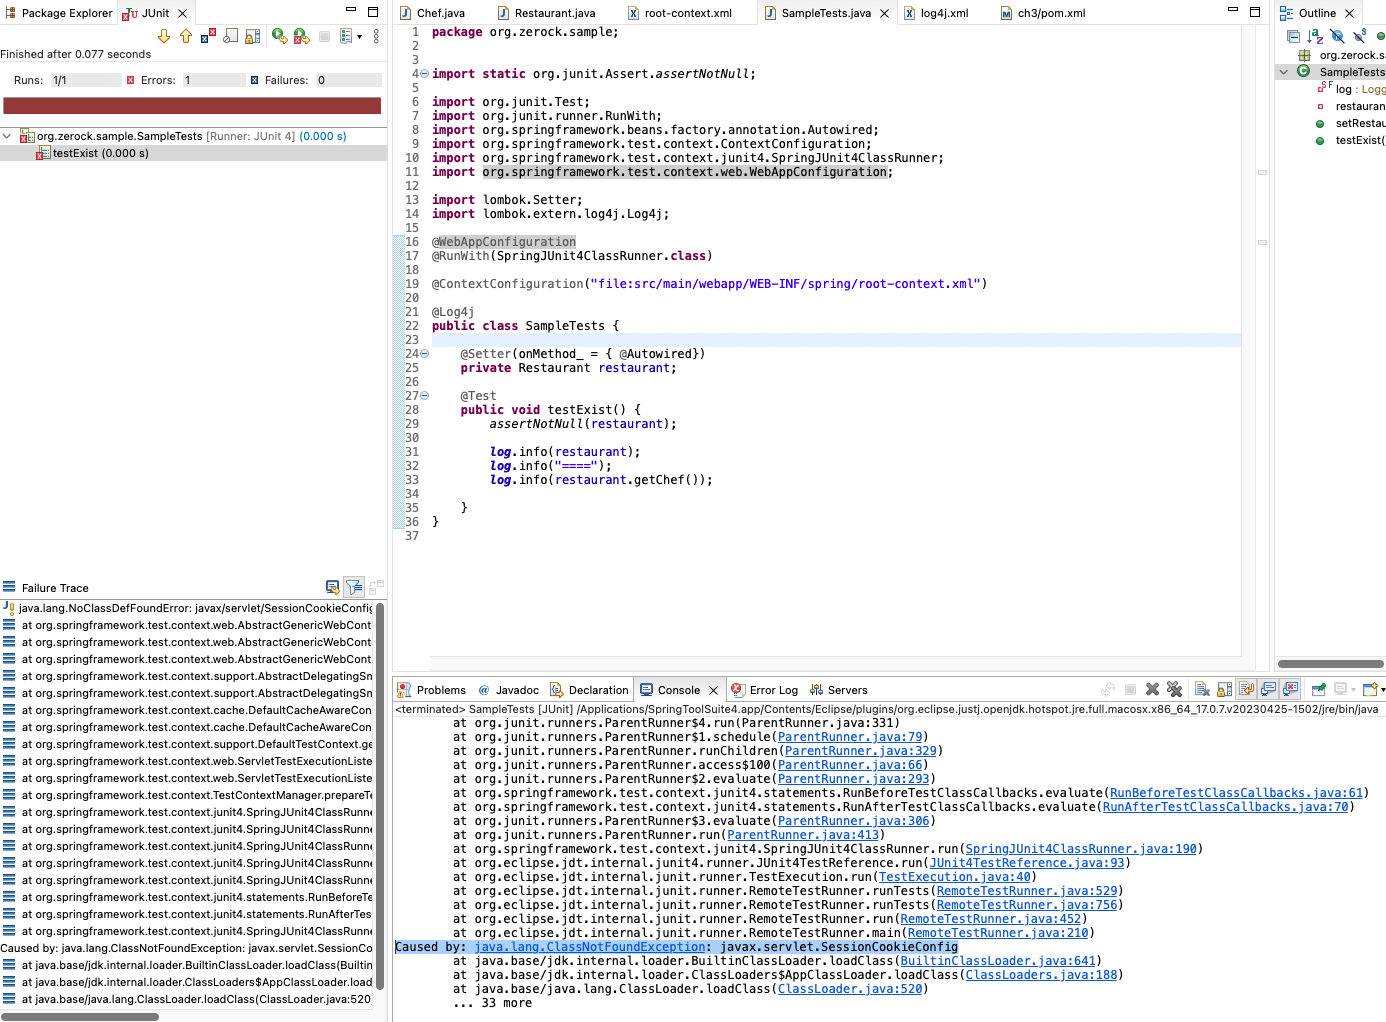Close the Outline view

tap(1349, 13)
